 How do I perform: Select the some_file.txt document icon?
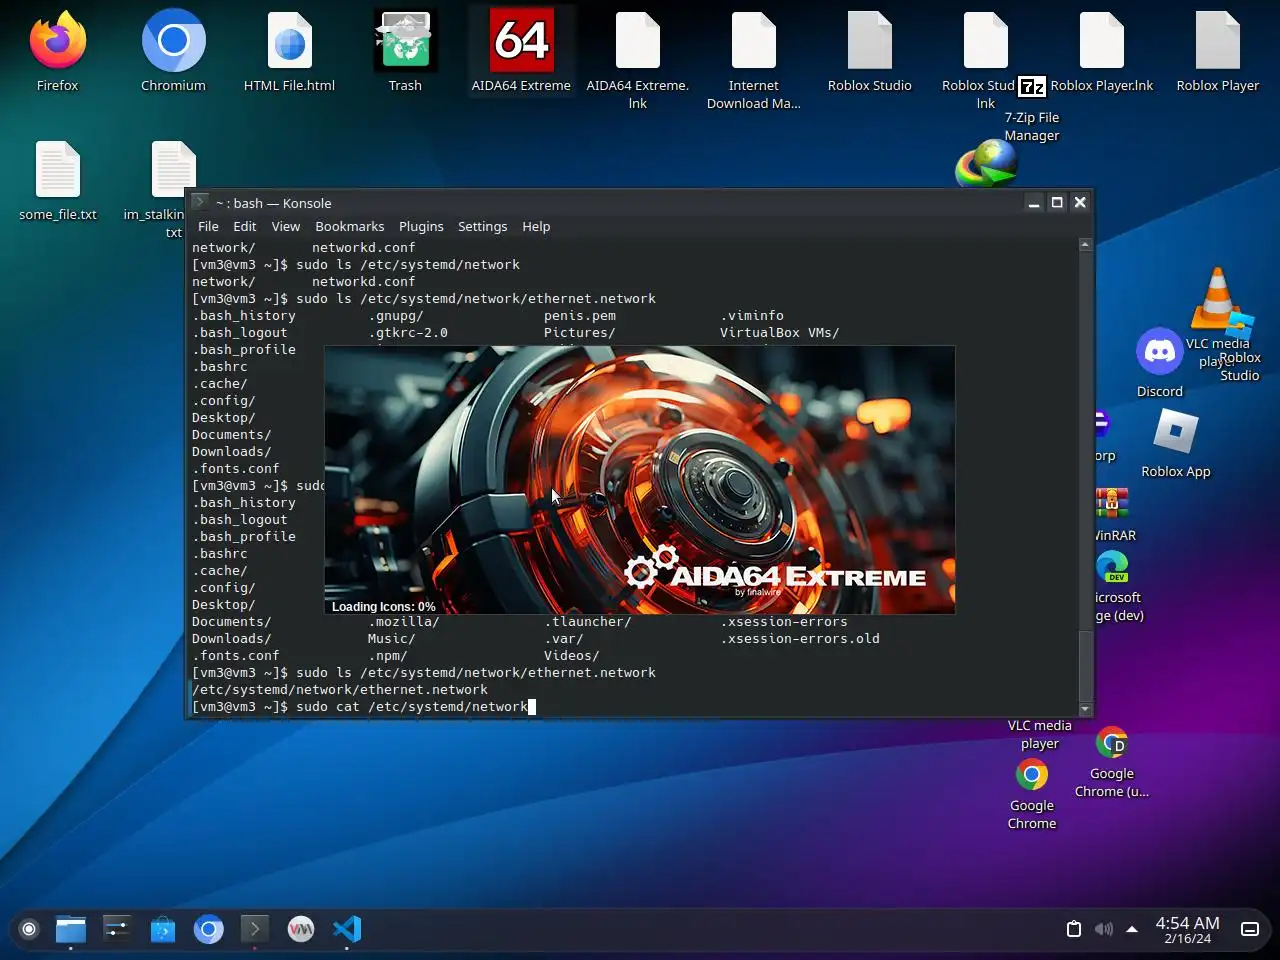pyautogui.click(x=57, y=169)
